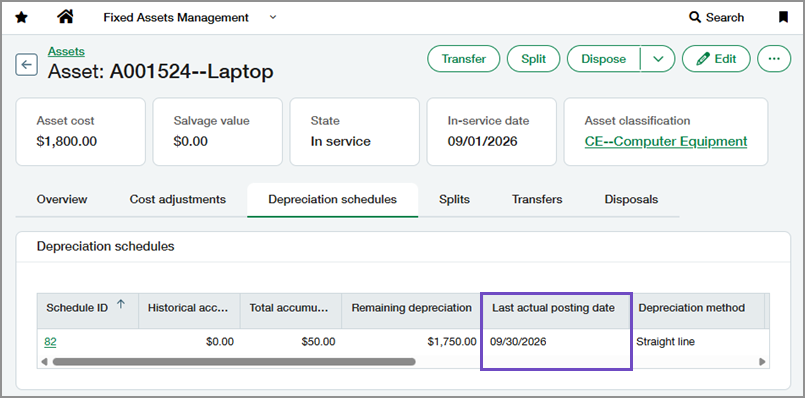Click the back arrow beside Asset title

tap(26, 65)
